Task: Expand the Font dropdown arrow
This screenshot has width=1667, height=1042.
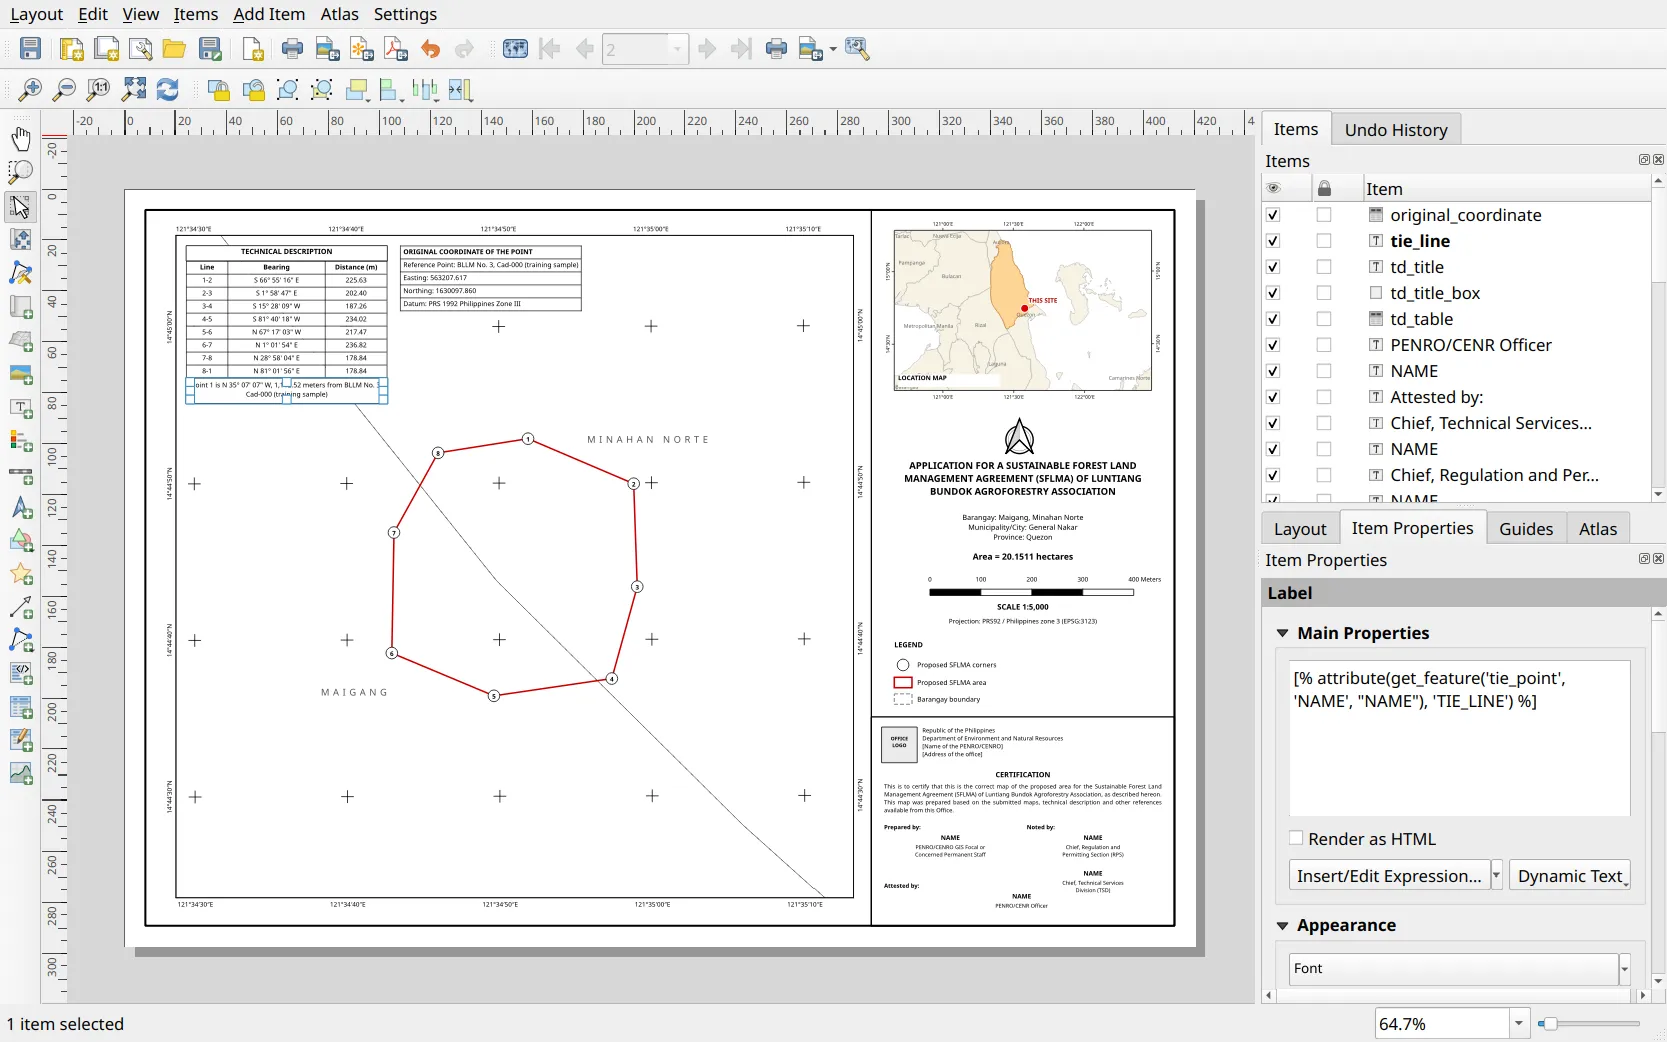Action: tap(1625, 968)
